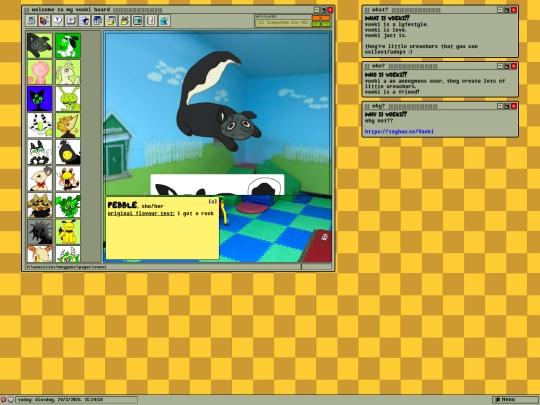The height and width of the screenshot is (405, 540).
Task: Click the computer icon in the vooki toolbar
Action: coord(31,21)
